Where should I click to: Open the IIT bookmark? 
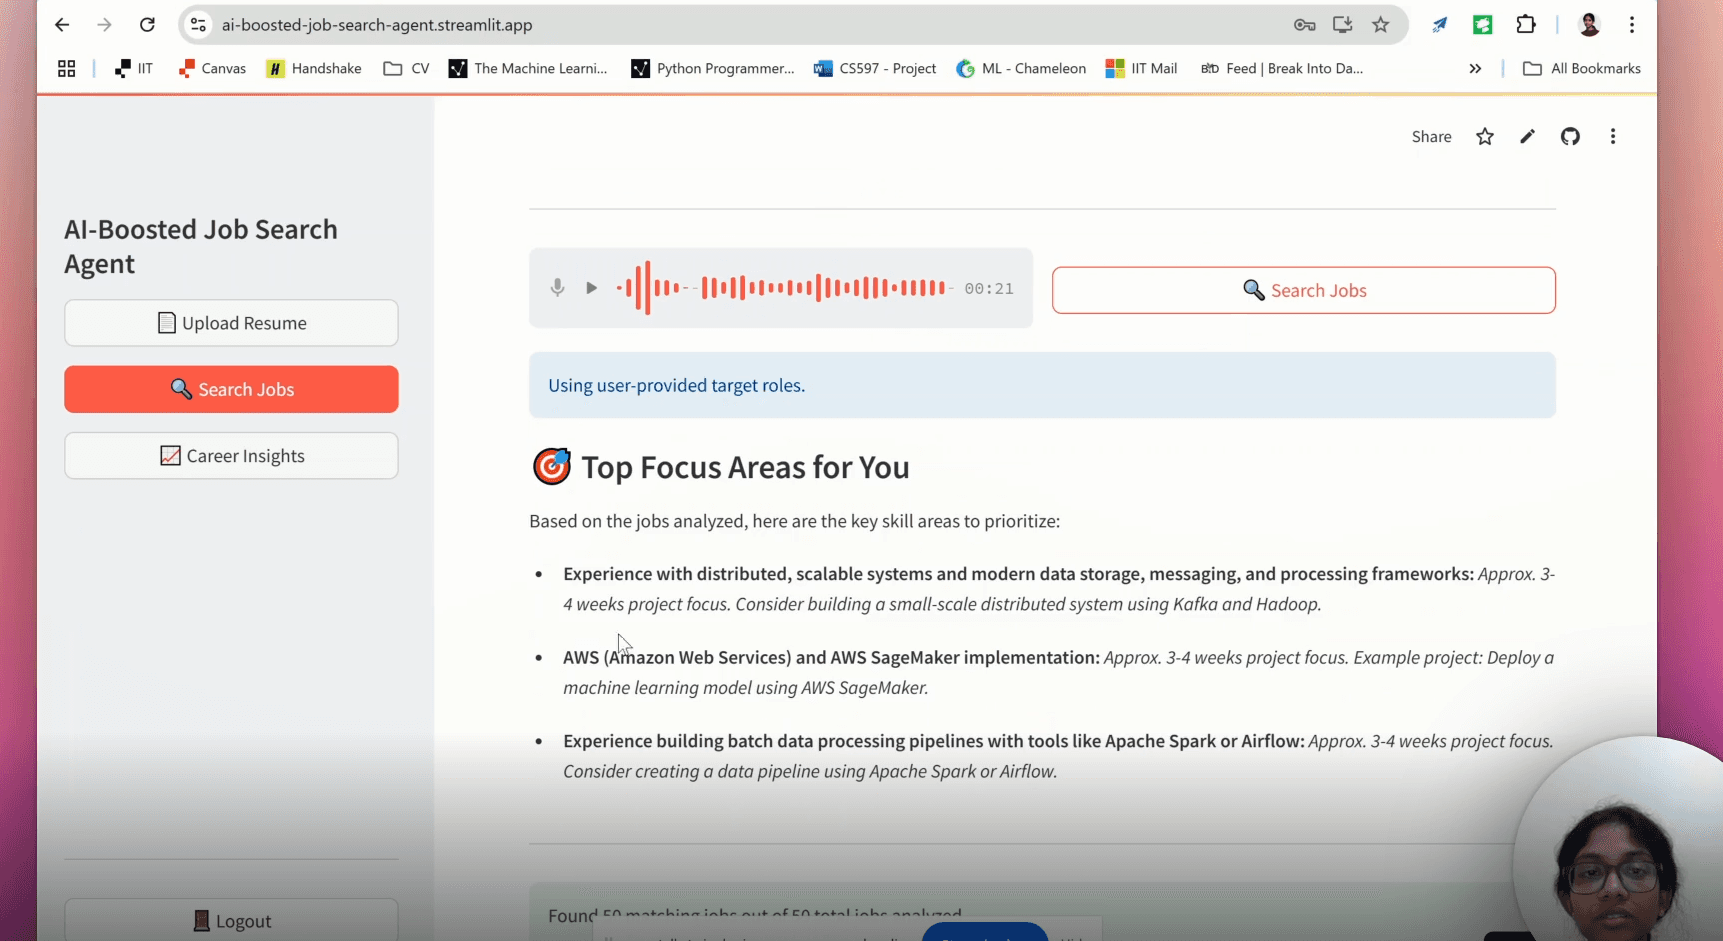133,68
